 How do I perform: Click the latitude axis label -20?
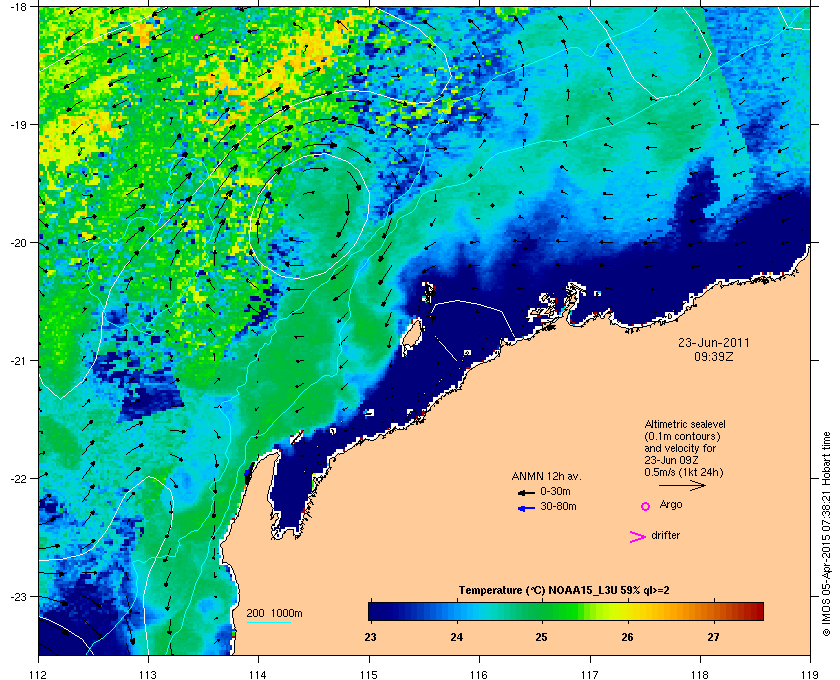[18, 243]
